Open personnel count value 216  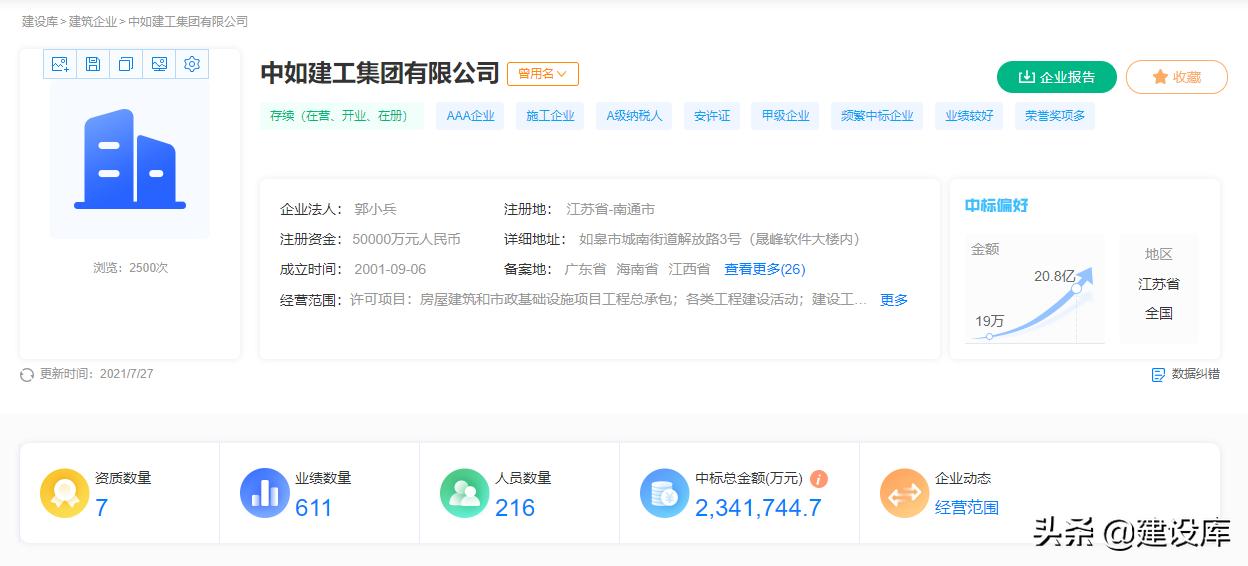(x=515, y=508)
